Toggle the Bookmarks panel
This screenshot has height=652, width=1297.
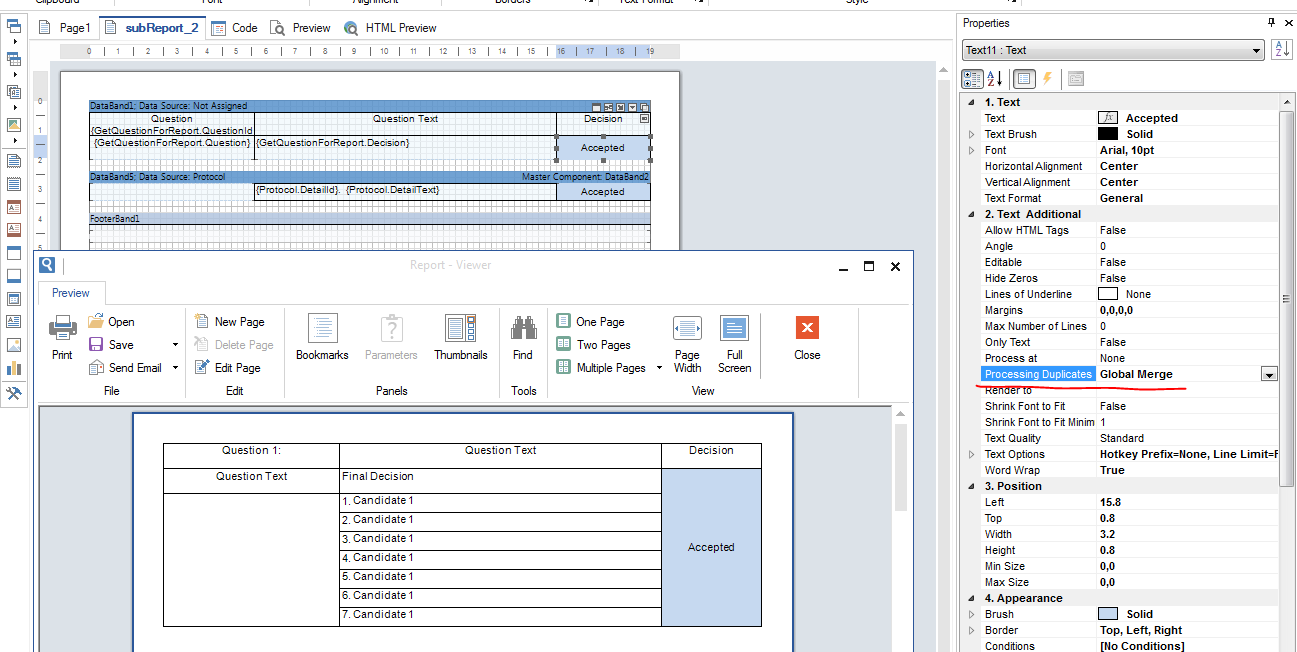point(322,337)
